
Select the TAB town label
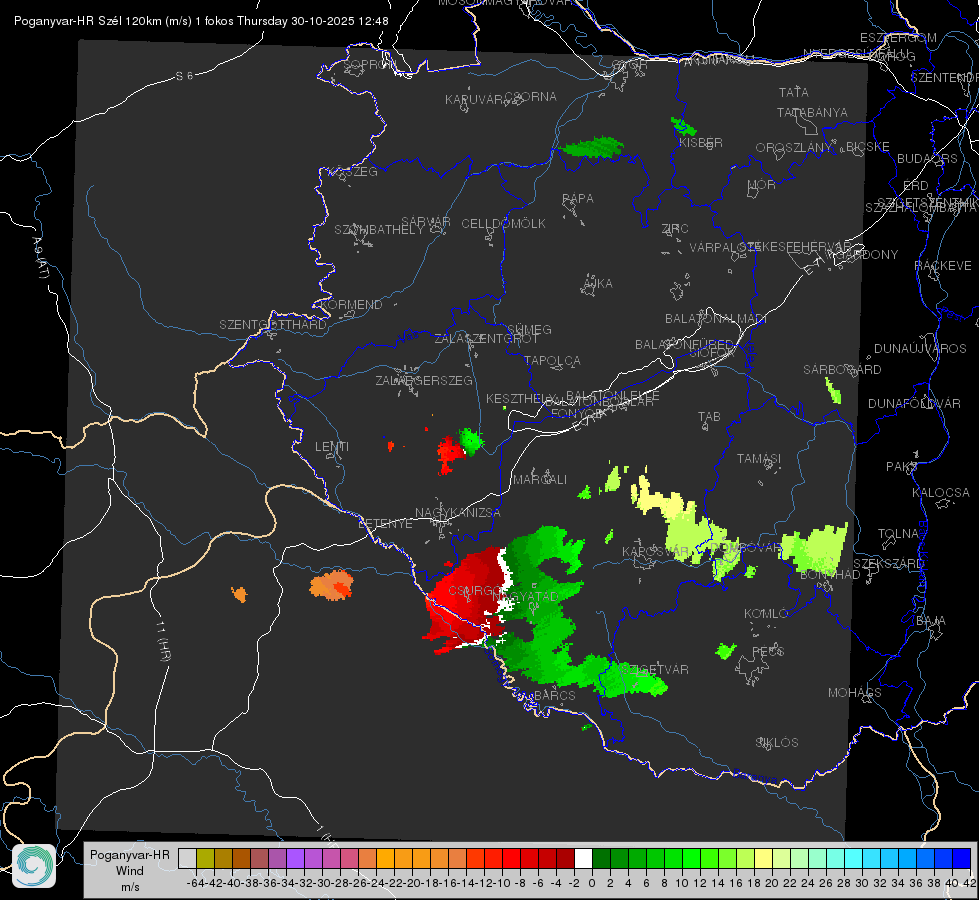pyautogui.click(x=709, y=417)
